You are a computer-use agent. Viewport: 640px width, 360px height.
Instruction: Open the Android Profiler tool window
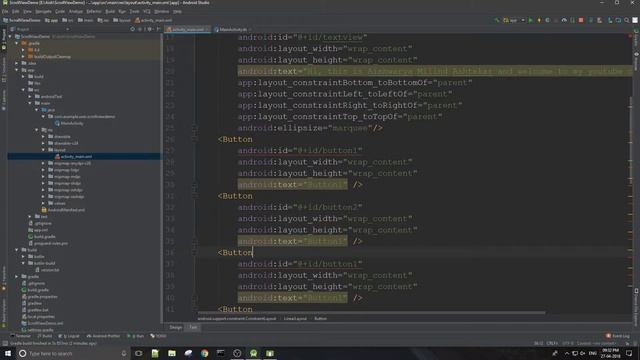tap(104, 336)
